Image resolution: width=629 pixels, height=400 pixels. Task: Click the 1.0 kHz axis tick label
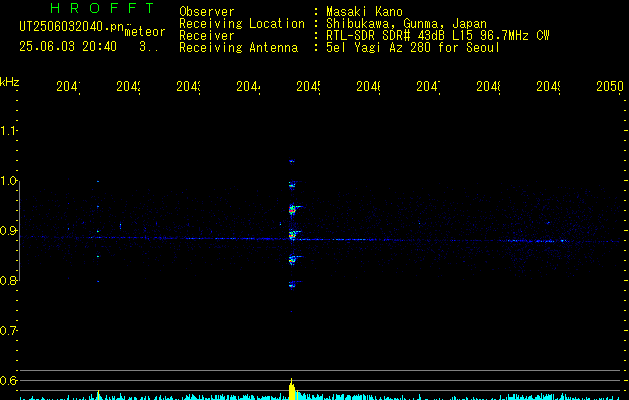tap(8, 181)
